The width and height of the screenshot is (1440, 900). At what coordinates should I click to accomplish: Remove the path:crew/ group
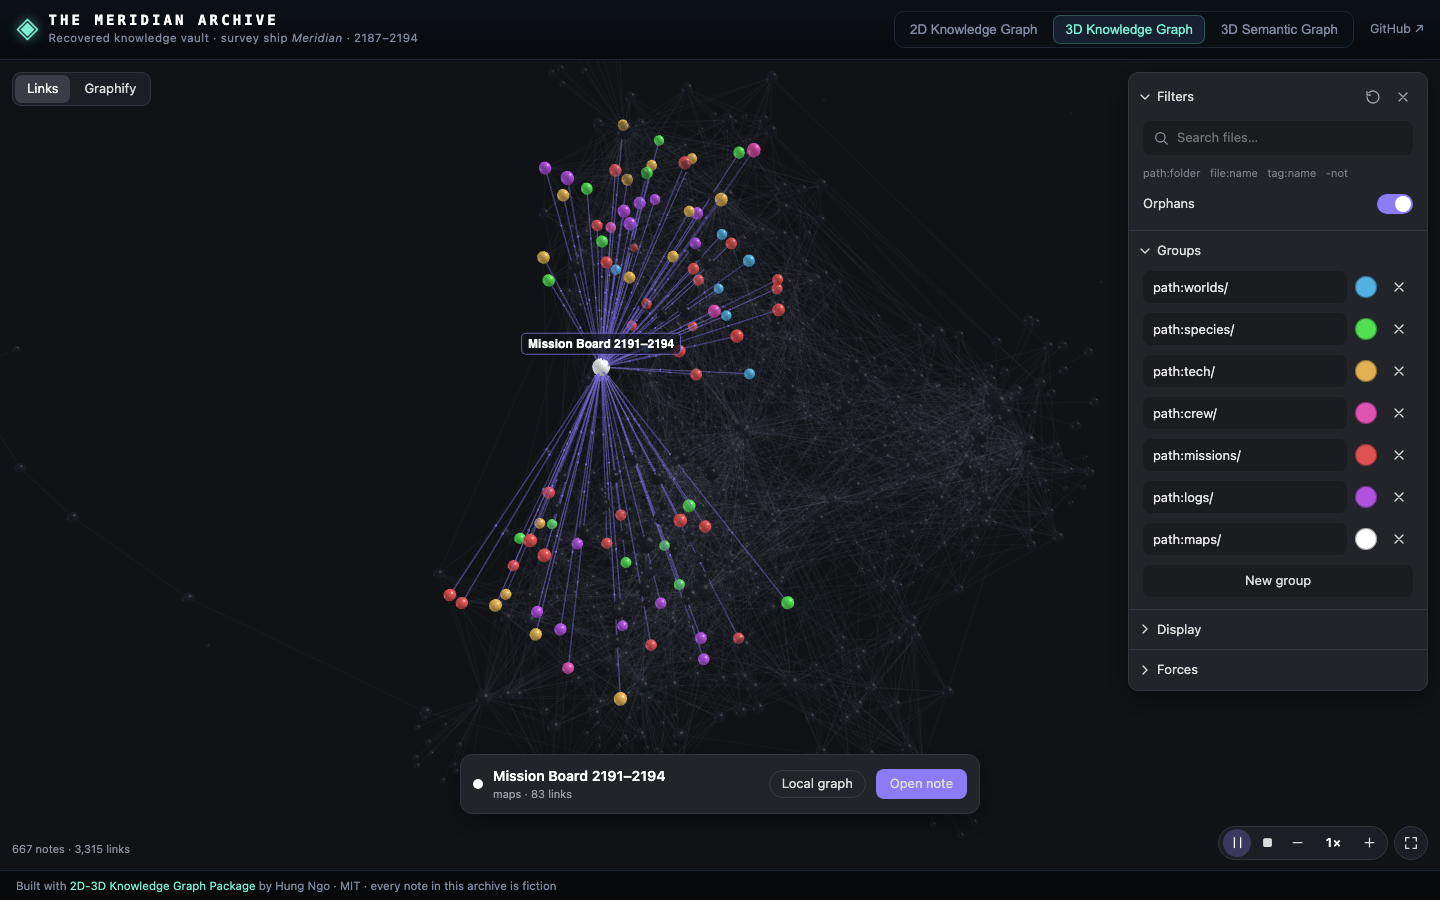[1399, 413]
